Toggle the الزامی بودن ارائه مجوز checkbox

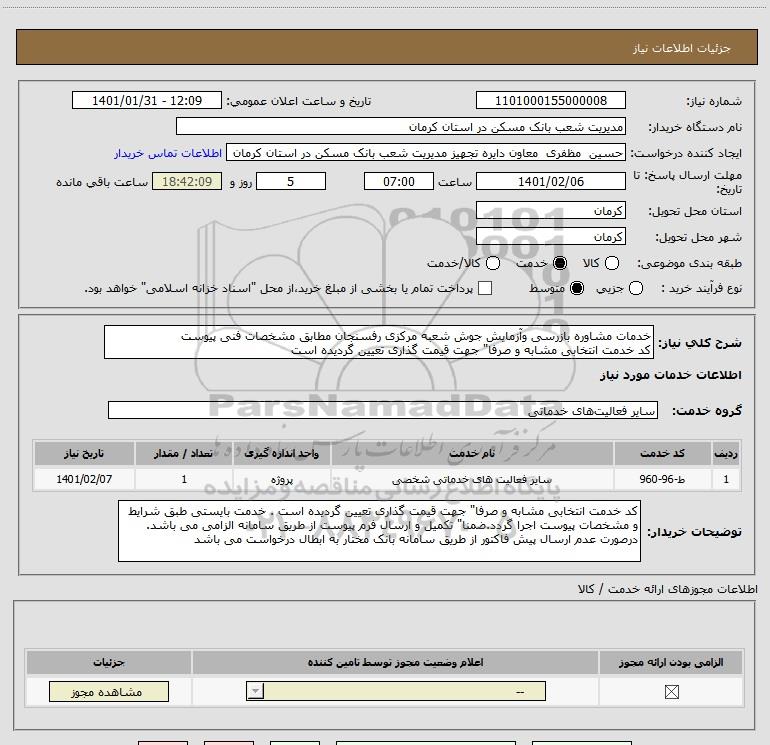(x=671, y=692)
